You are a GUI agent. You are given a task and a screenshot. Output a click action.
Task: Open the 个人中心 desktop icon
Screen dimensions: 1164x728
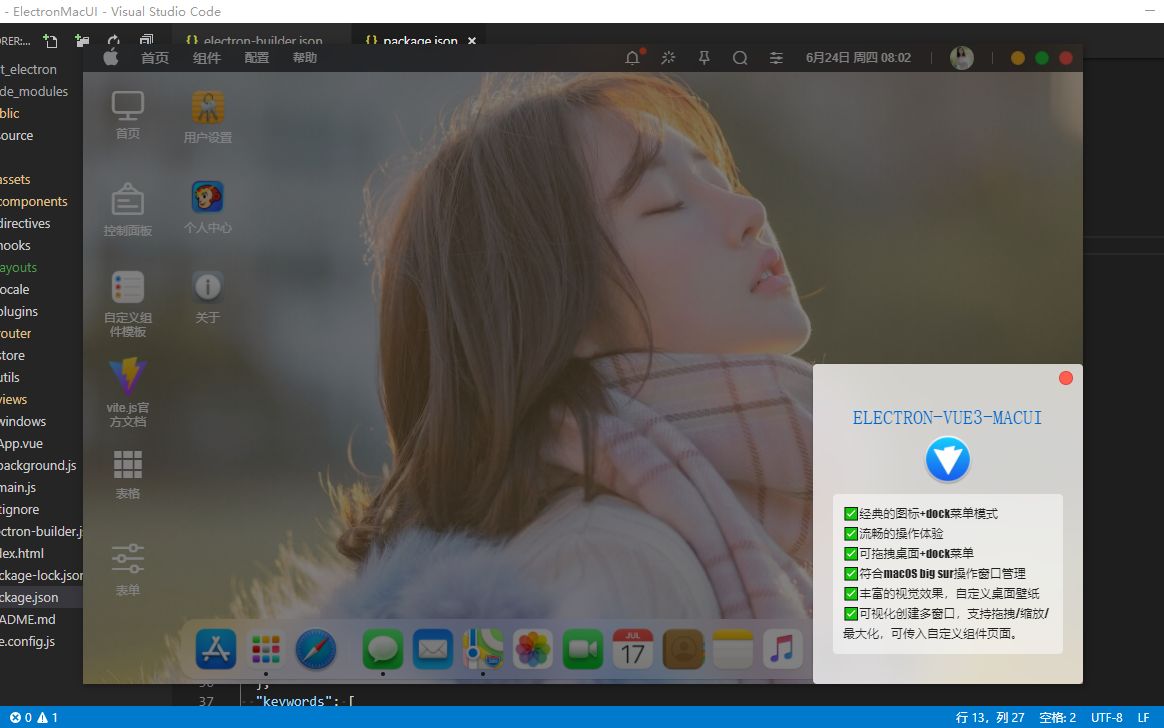click(x=207, y=198)
